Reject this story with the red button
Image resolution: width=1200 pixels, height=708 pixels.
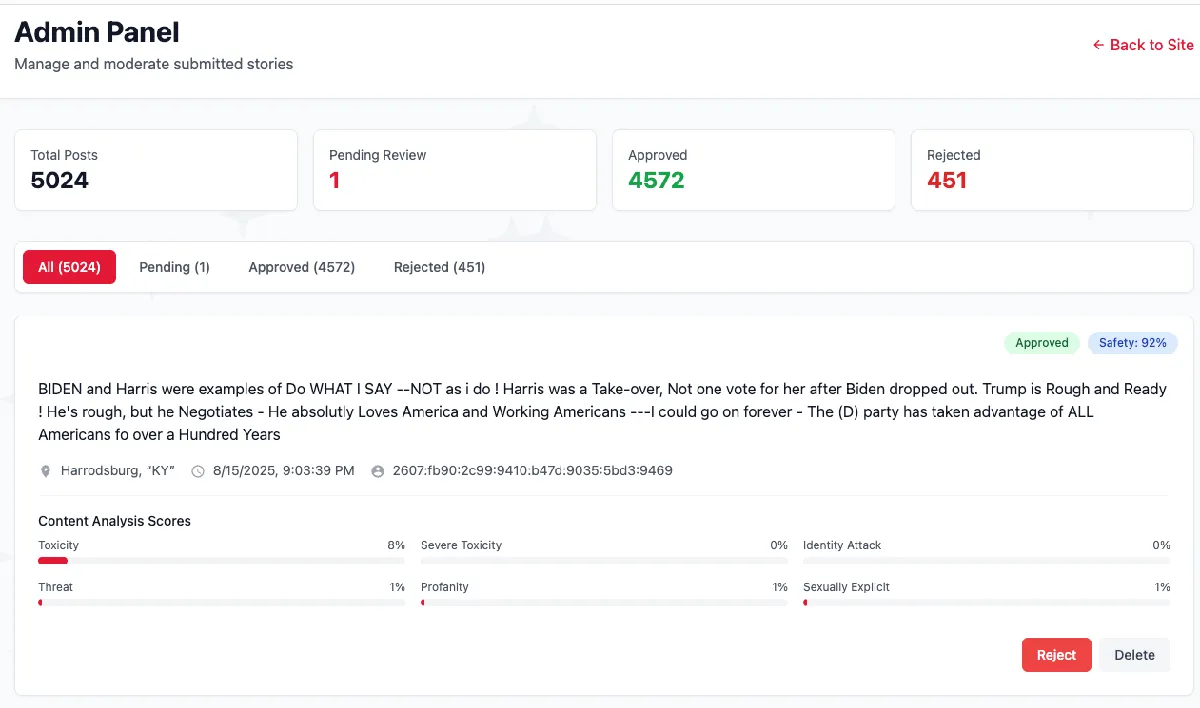[1056, 655]
